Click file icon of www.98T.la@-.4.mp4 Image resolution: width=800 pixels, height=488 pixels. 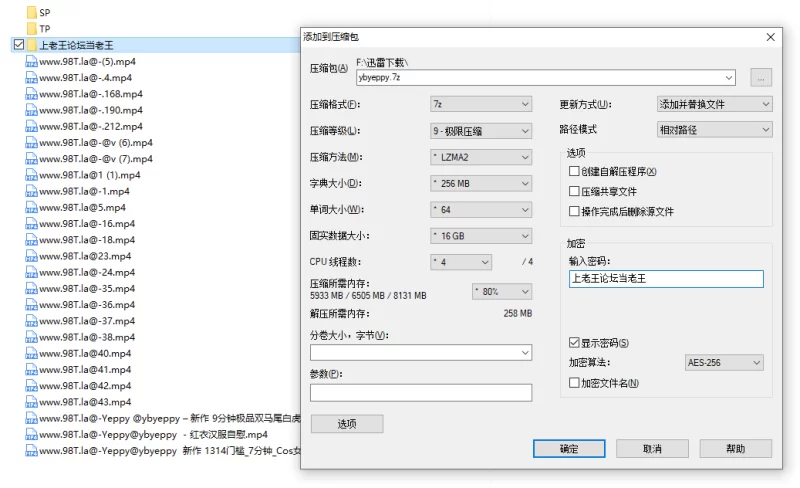pyautogui.click(x=32, y=78)
